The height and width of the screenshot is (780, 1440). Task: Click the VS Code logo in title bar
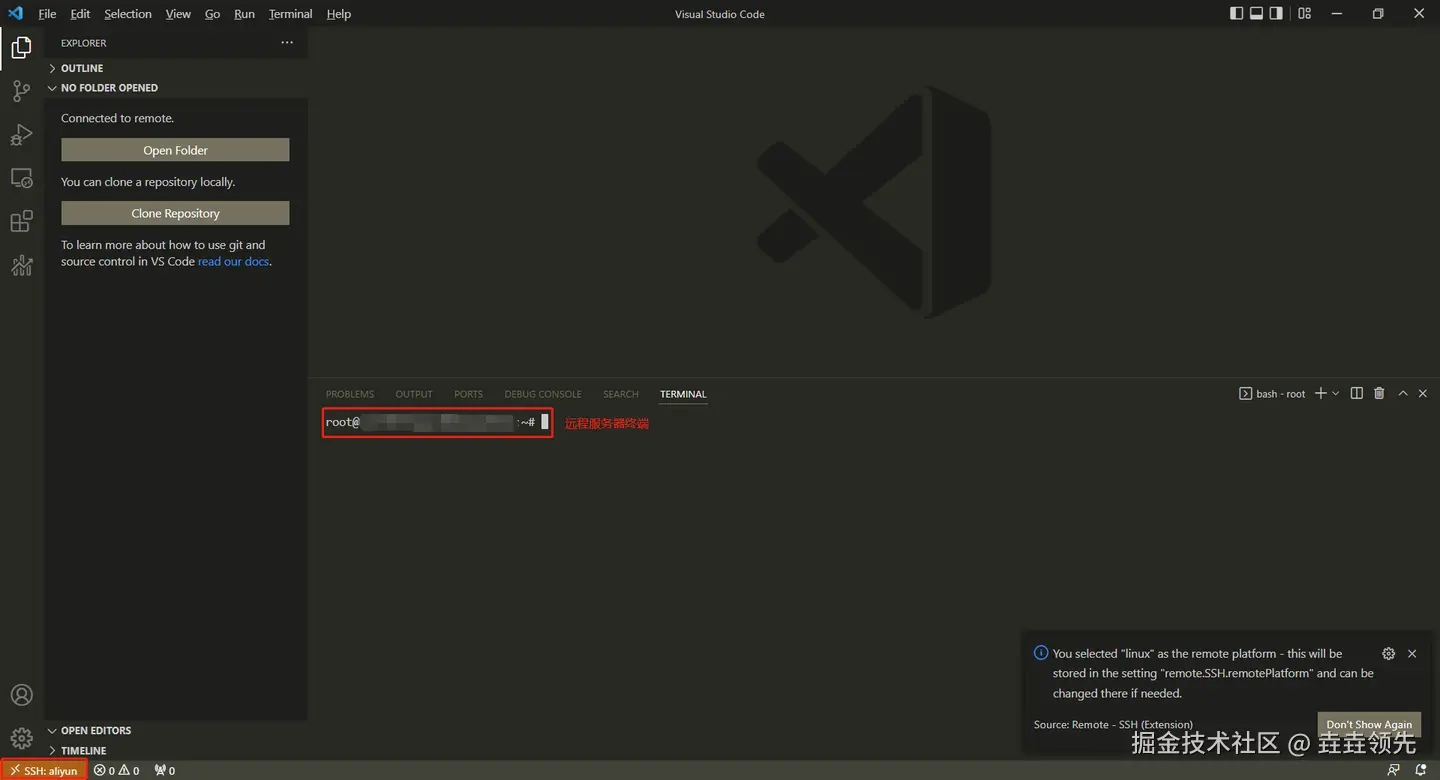pyautogui.click(x=15, y=13)
